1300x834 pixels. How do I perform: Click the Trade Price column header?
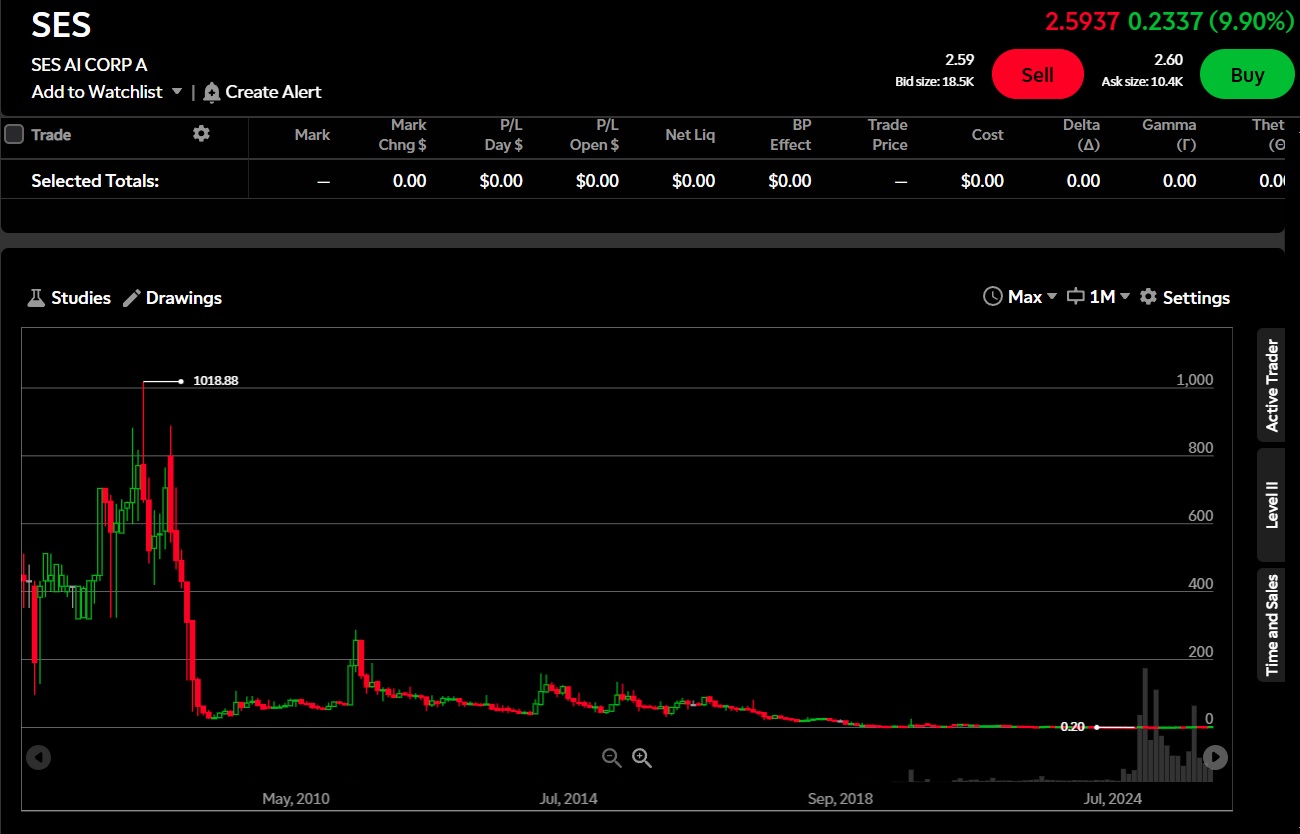[888, 135]
